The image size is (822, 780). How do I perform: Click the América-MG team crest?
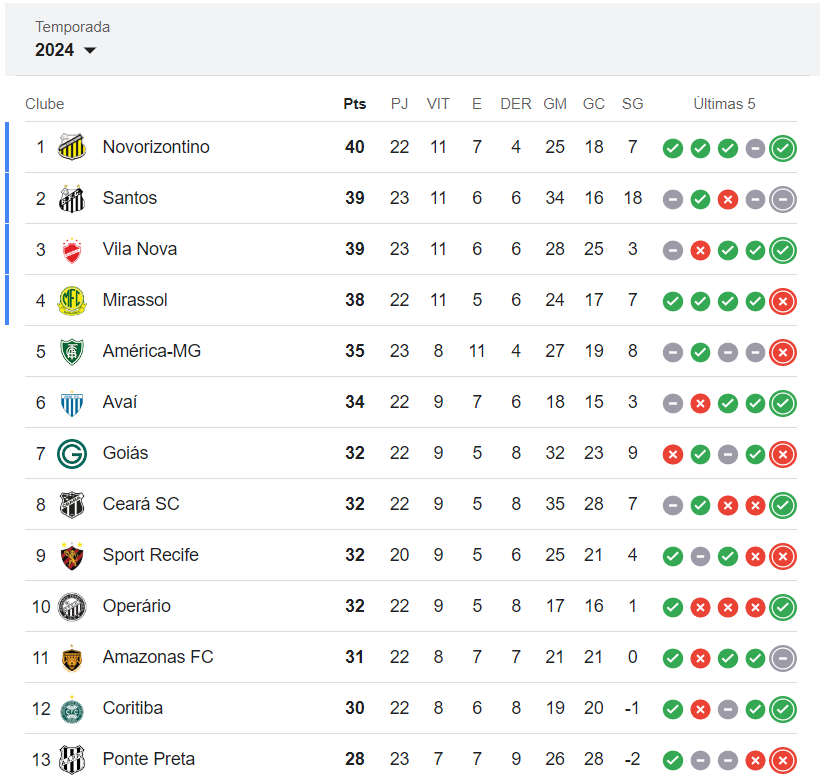click(x=72, y=351)
